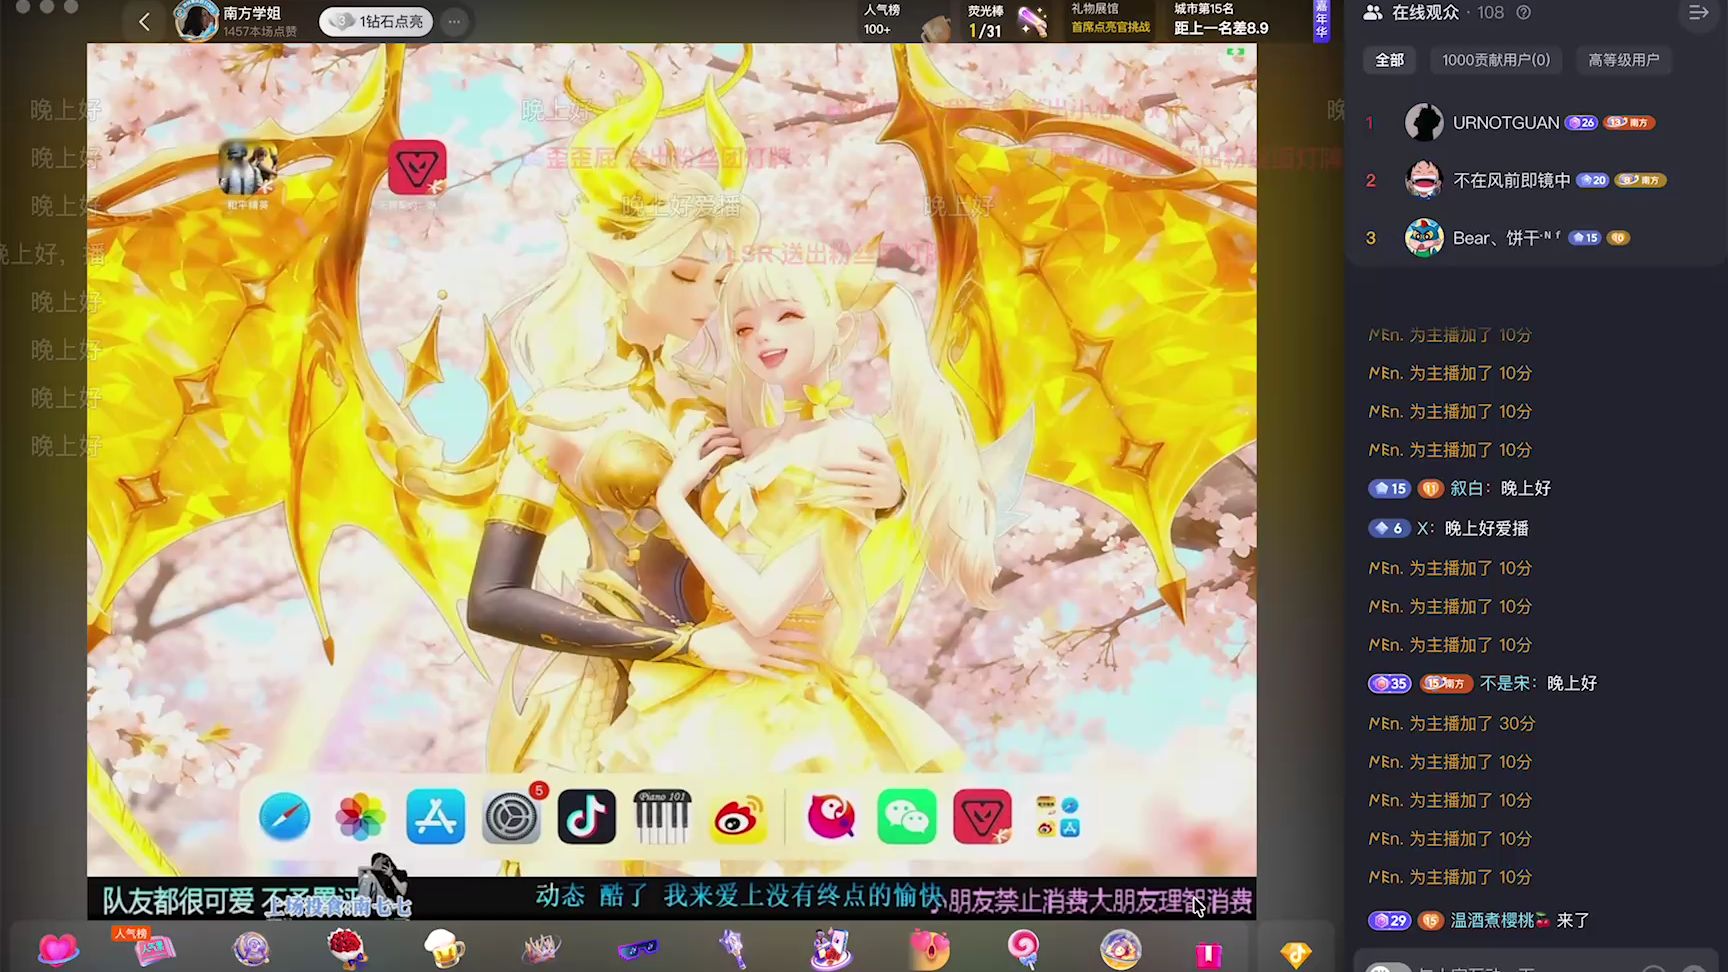The width and height of the screenshot is (1728, 972).
Task: Open viewer Bear、饼干 profile
Action: (1506, 238)
